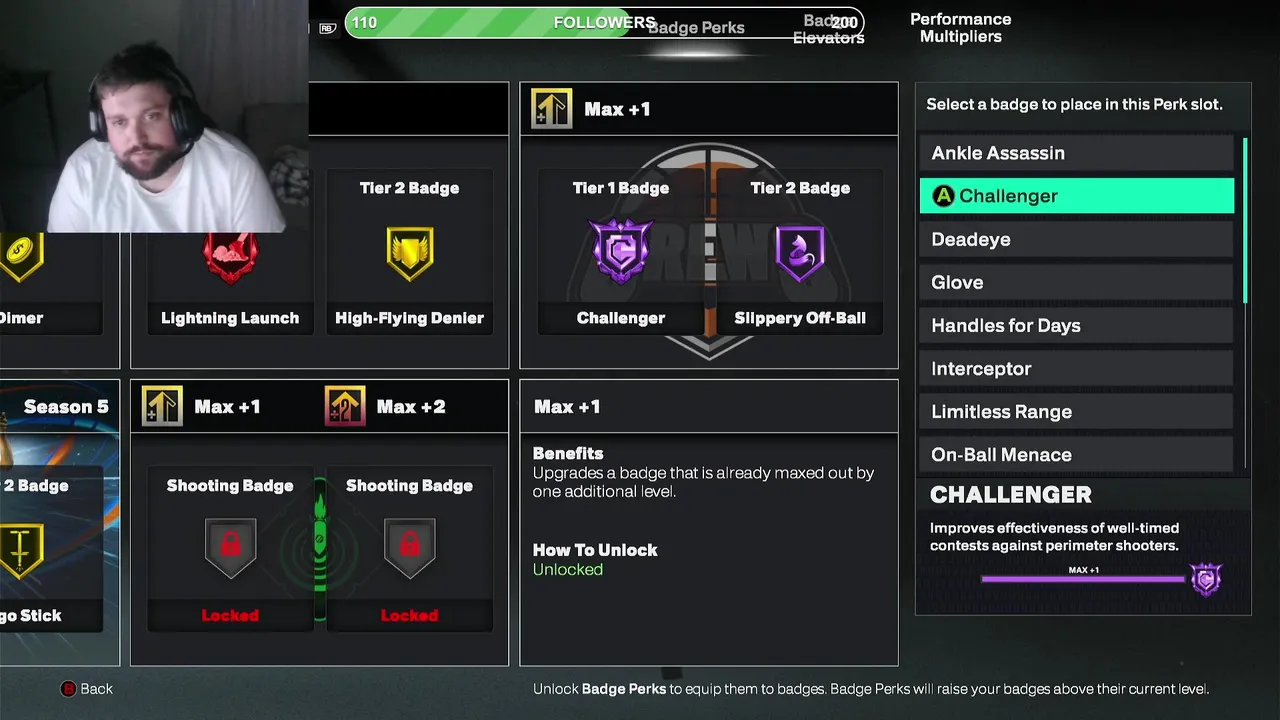Click the green Followers progress bar
Viewport: 1280px width, 720px height.
pos(604,22)
